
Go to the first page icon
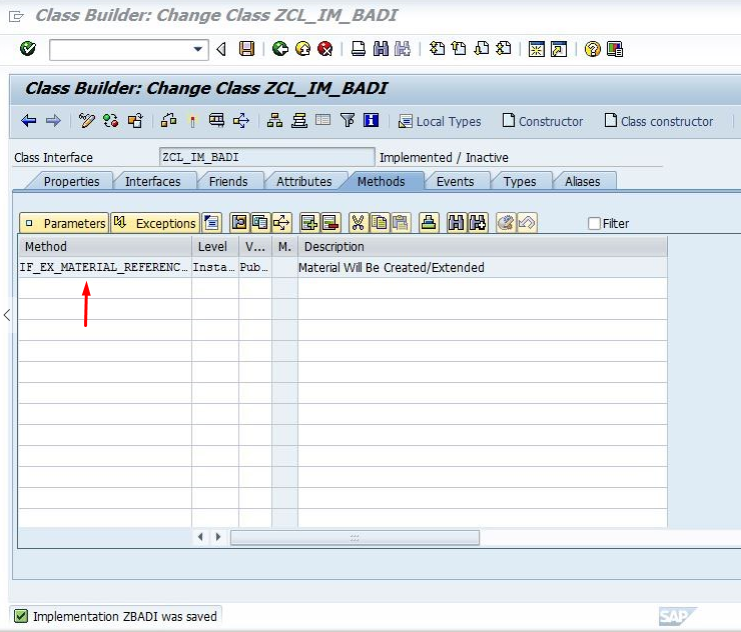[437, 48]
